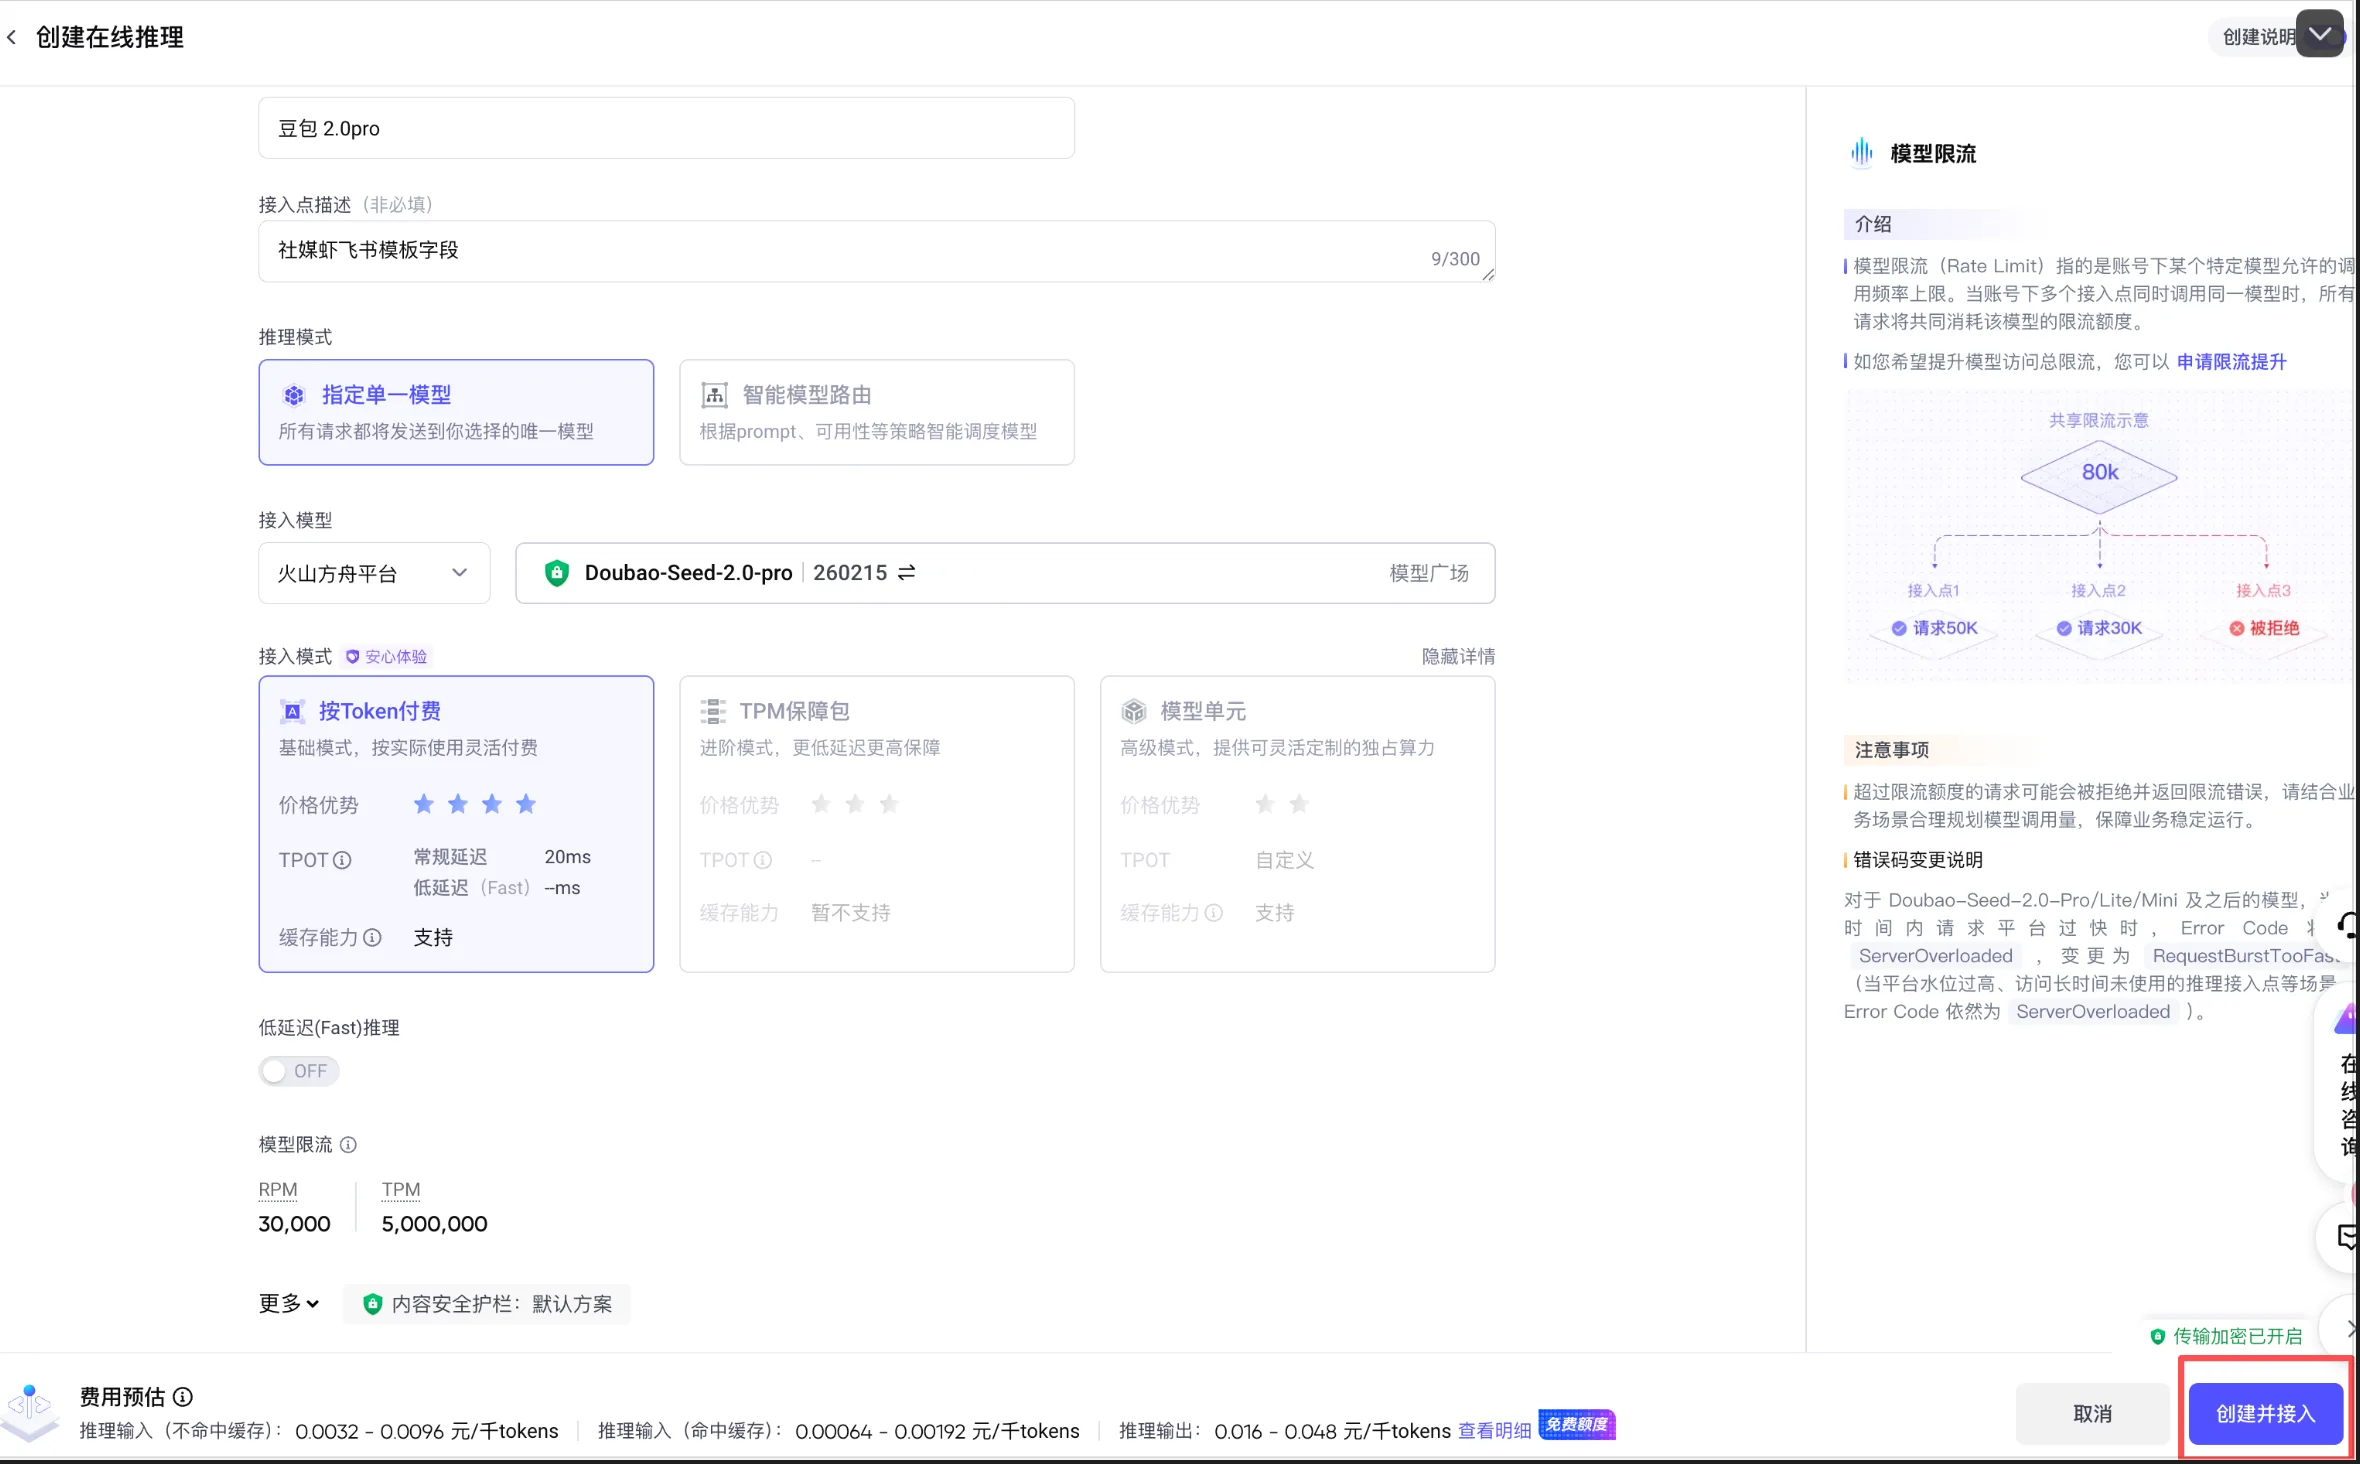Open the 申请限流提升 link

pyautogui.click(x=2232, y=362)
